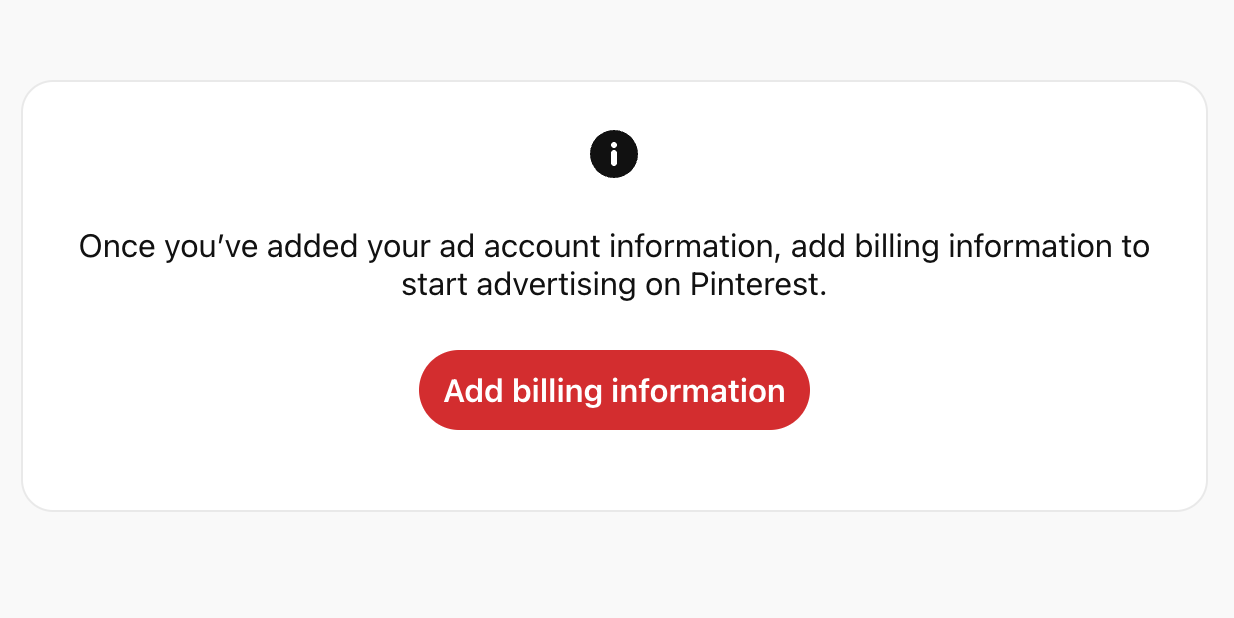
Task: Click the billing information prompt message
Action: pos(613,265)
